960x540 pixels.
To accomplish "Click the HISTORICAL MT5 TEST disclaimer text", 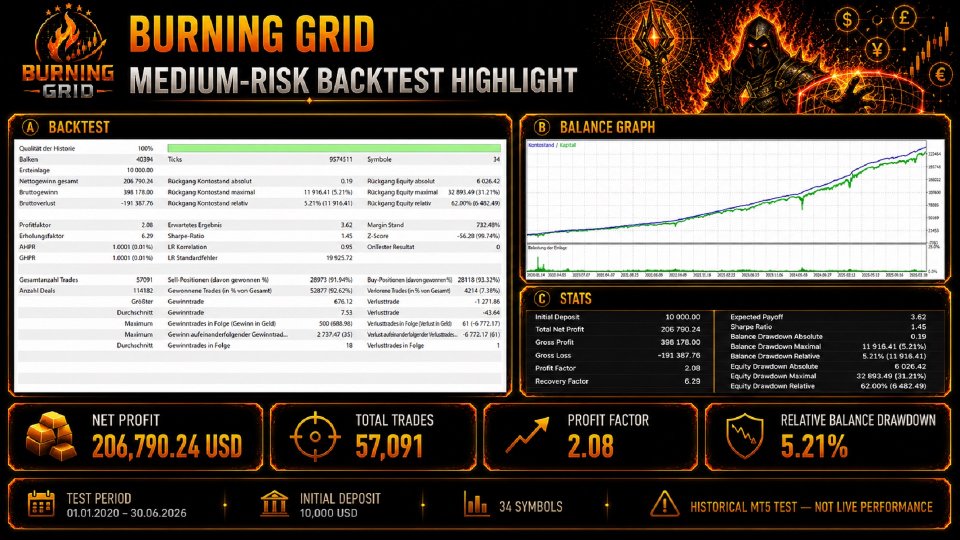I will pos(811,507).
